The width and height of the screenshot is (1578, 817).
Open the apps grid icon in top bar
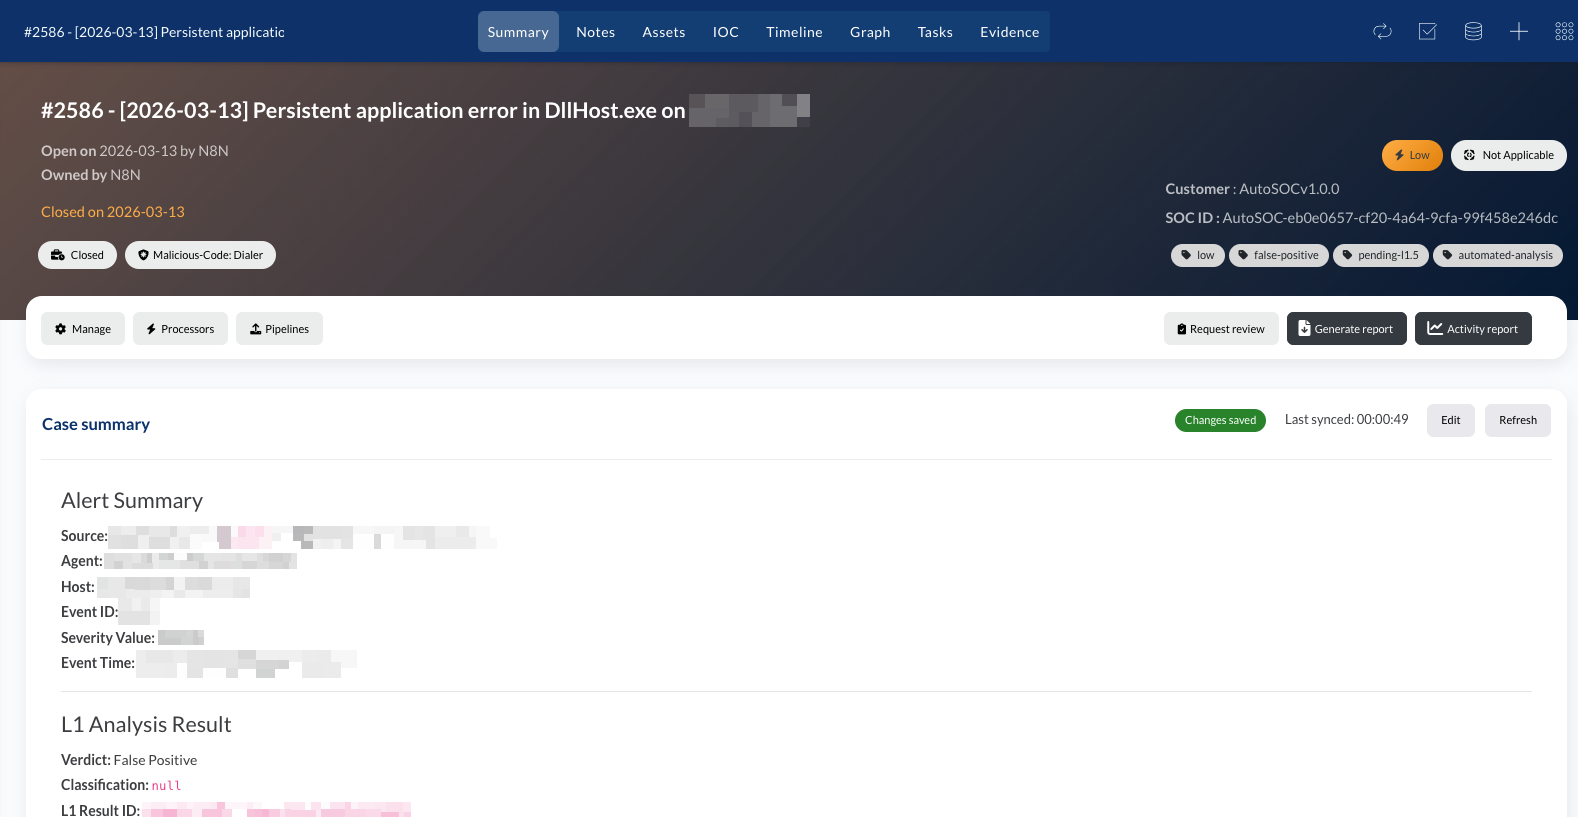[x=1564, y=31]
